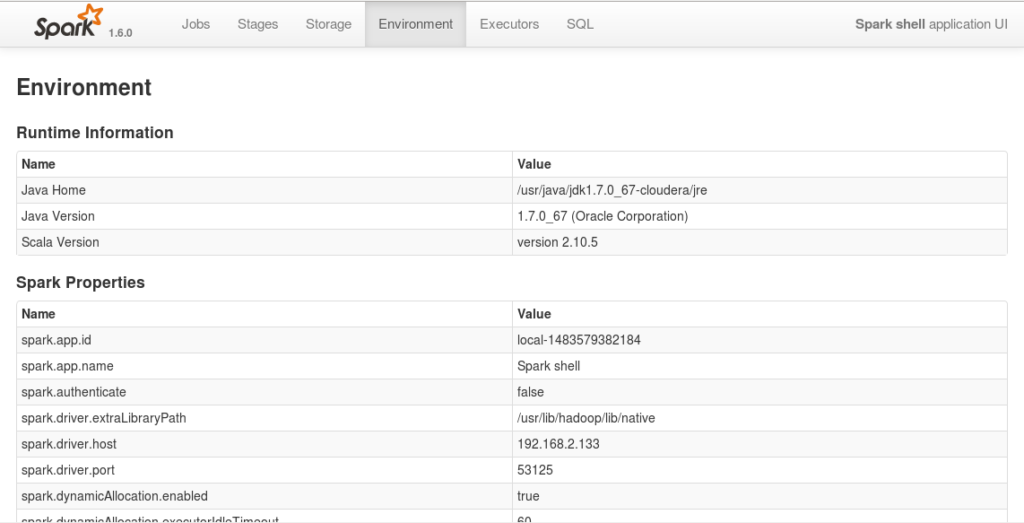The width and height of the screenshot is (1024, 523).
Task: Select the 53125 port value
Action: pos(536,470)
